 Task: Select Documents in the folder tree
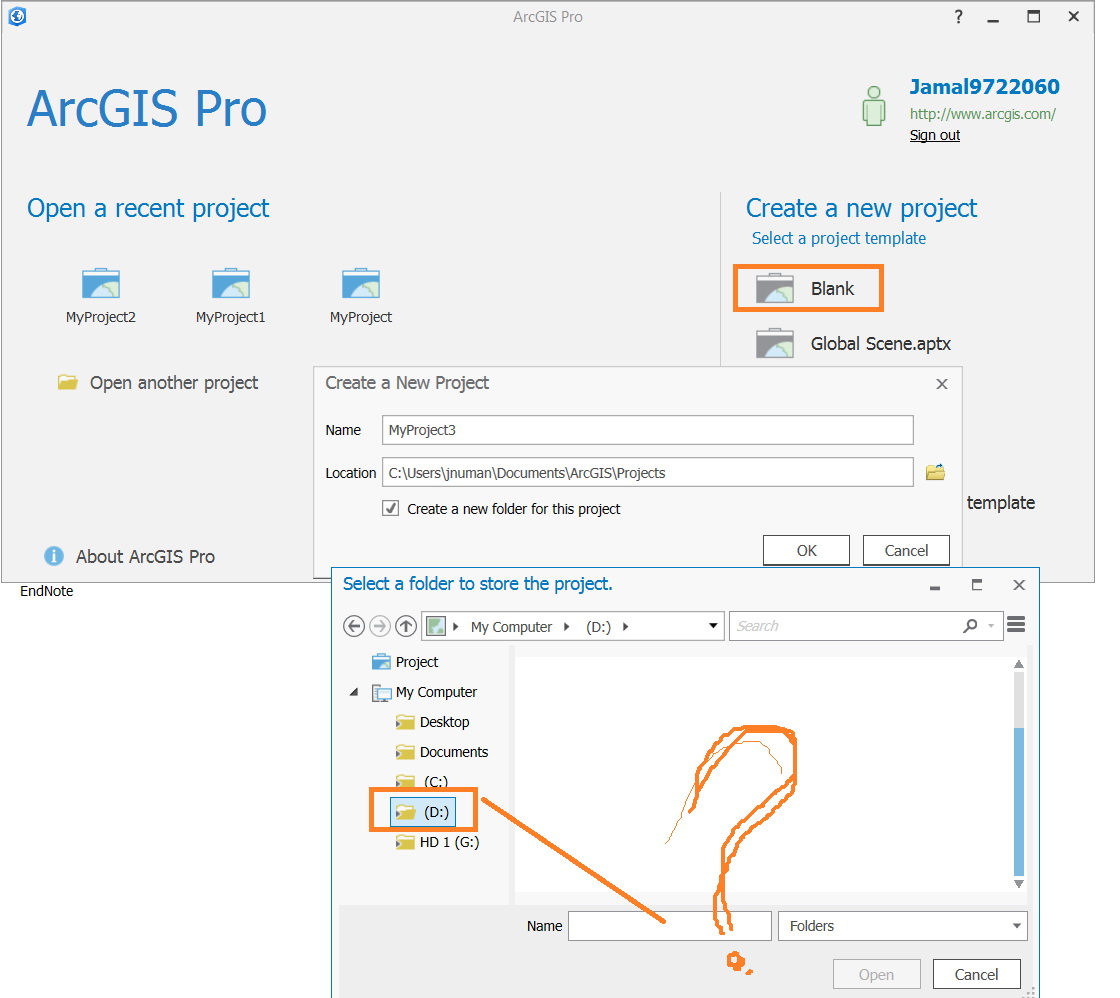[x=442, y=752]
